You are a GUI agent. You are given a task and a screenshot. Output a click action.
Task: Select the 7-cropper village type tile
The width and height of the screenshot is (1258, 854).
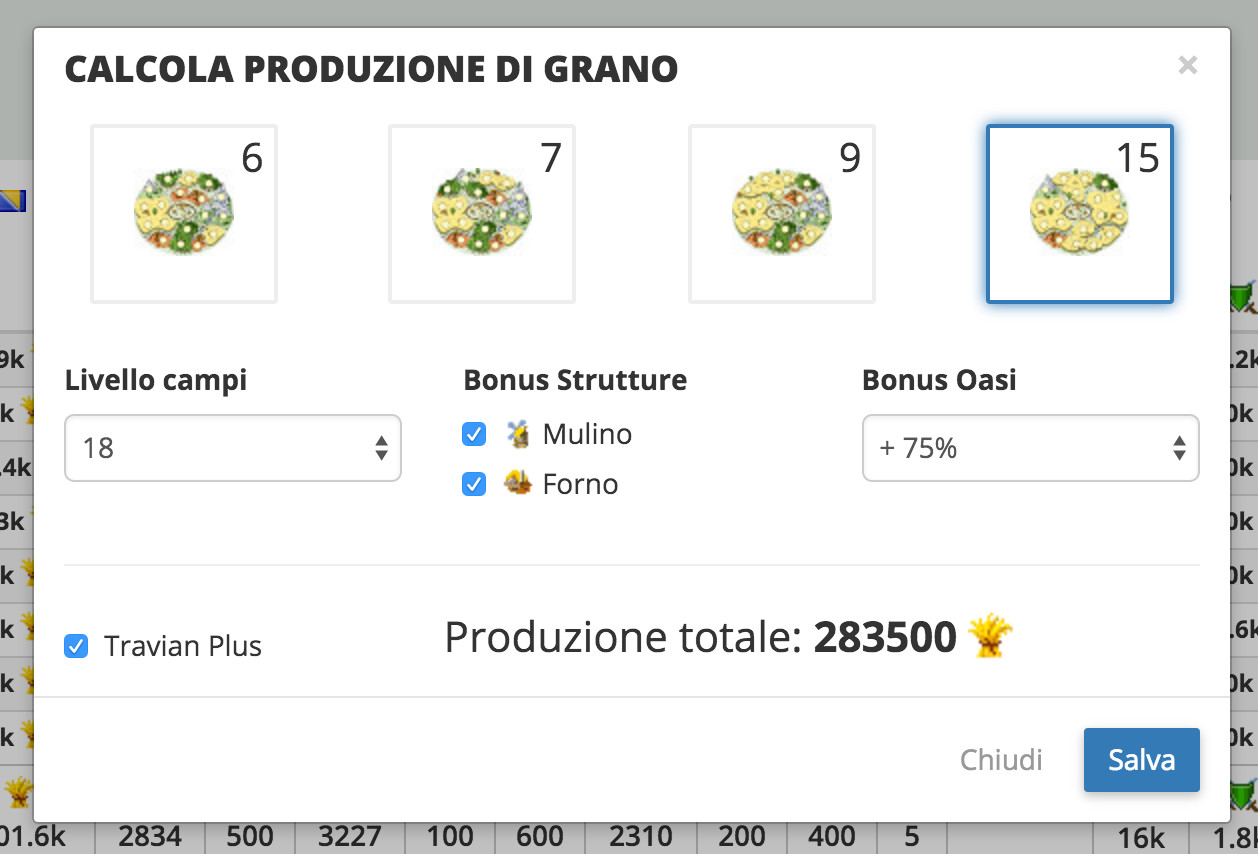(482, 214)
